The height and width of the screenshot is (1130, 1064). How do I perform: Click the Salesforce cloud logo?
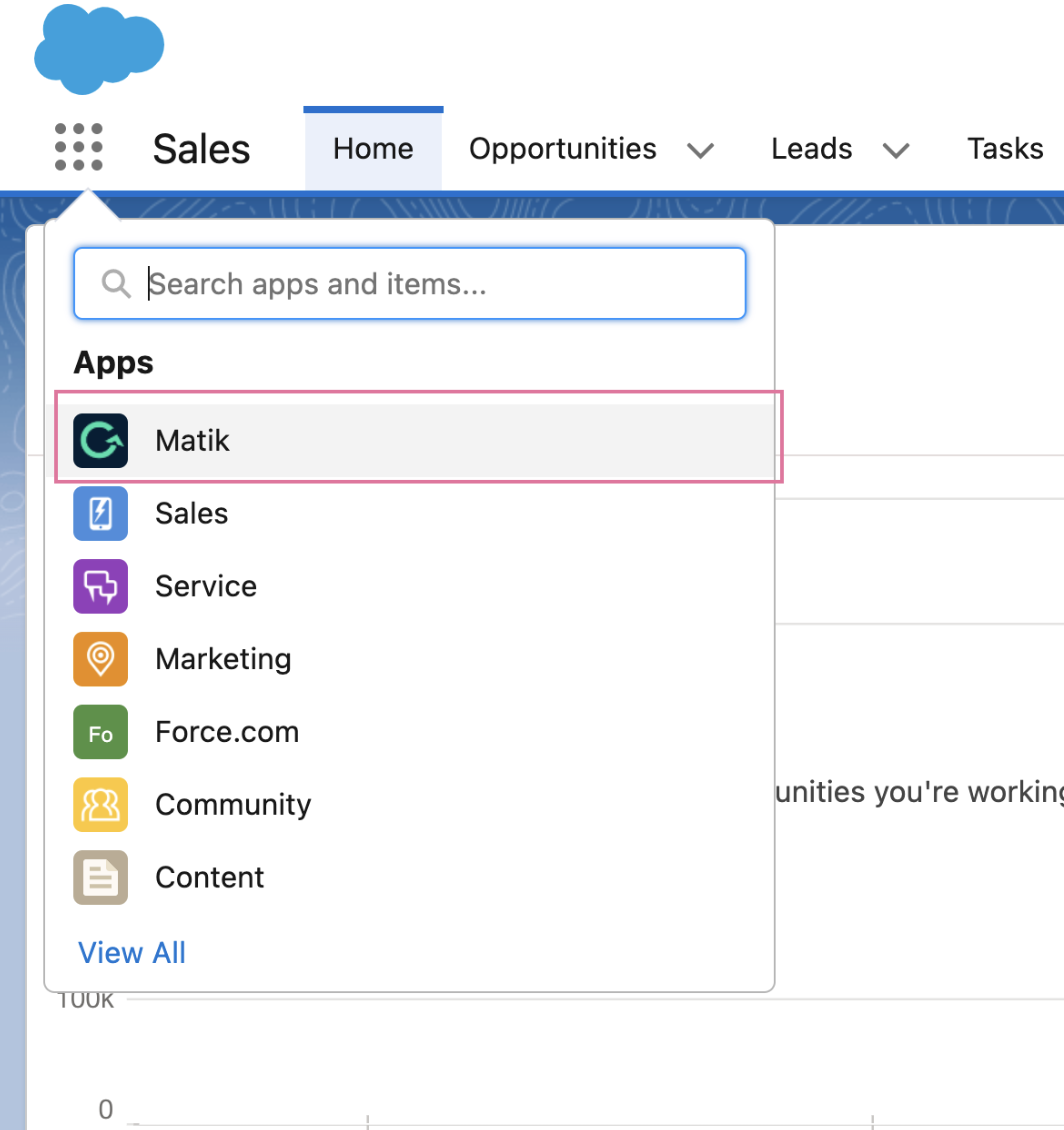(99, 49)
